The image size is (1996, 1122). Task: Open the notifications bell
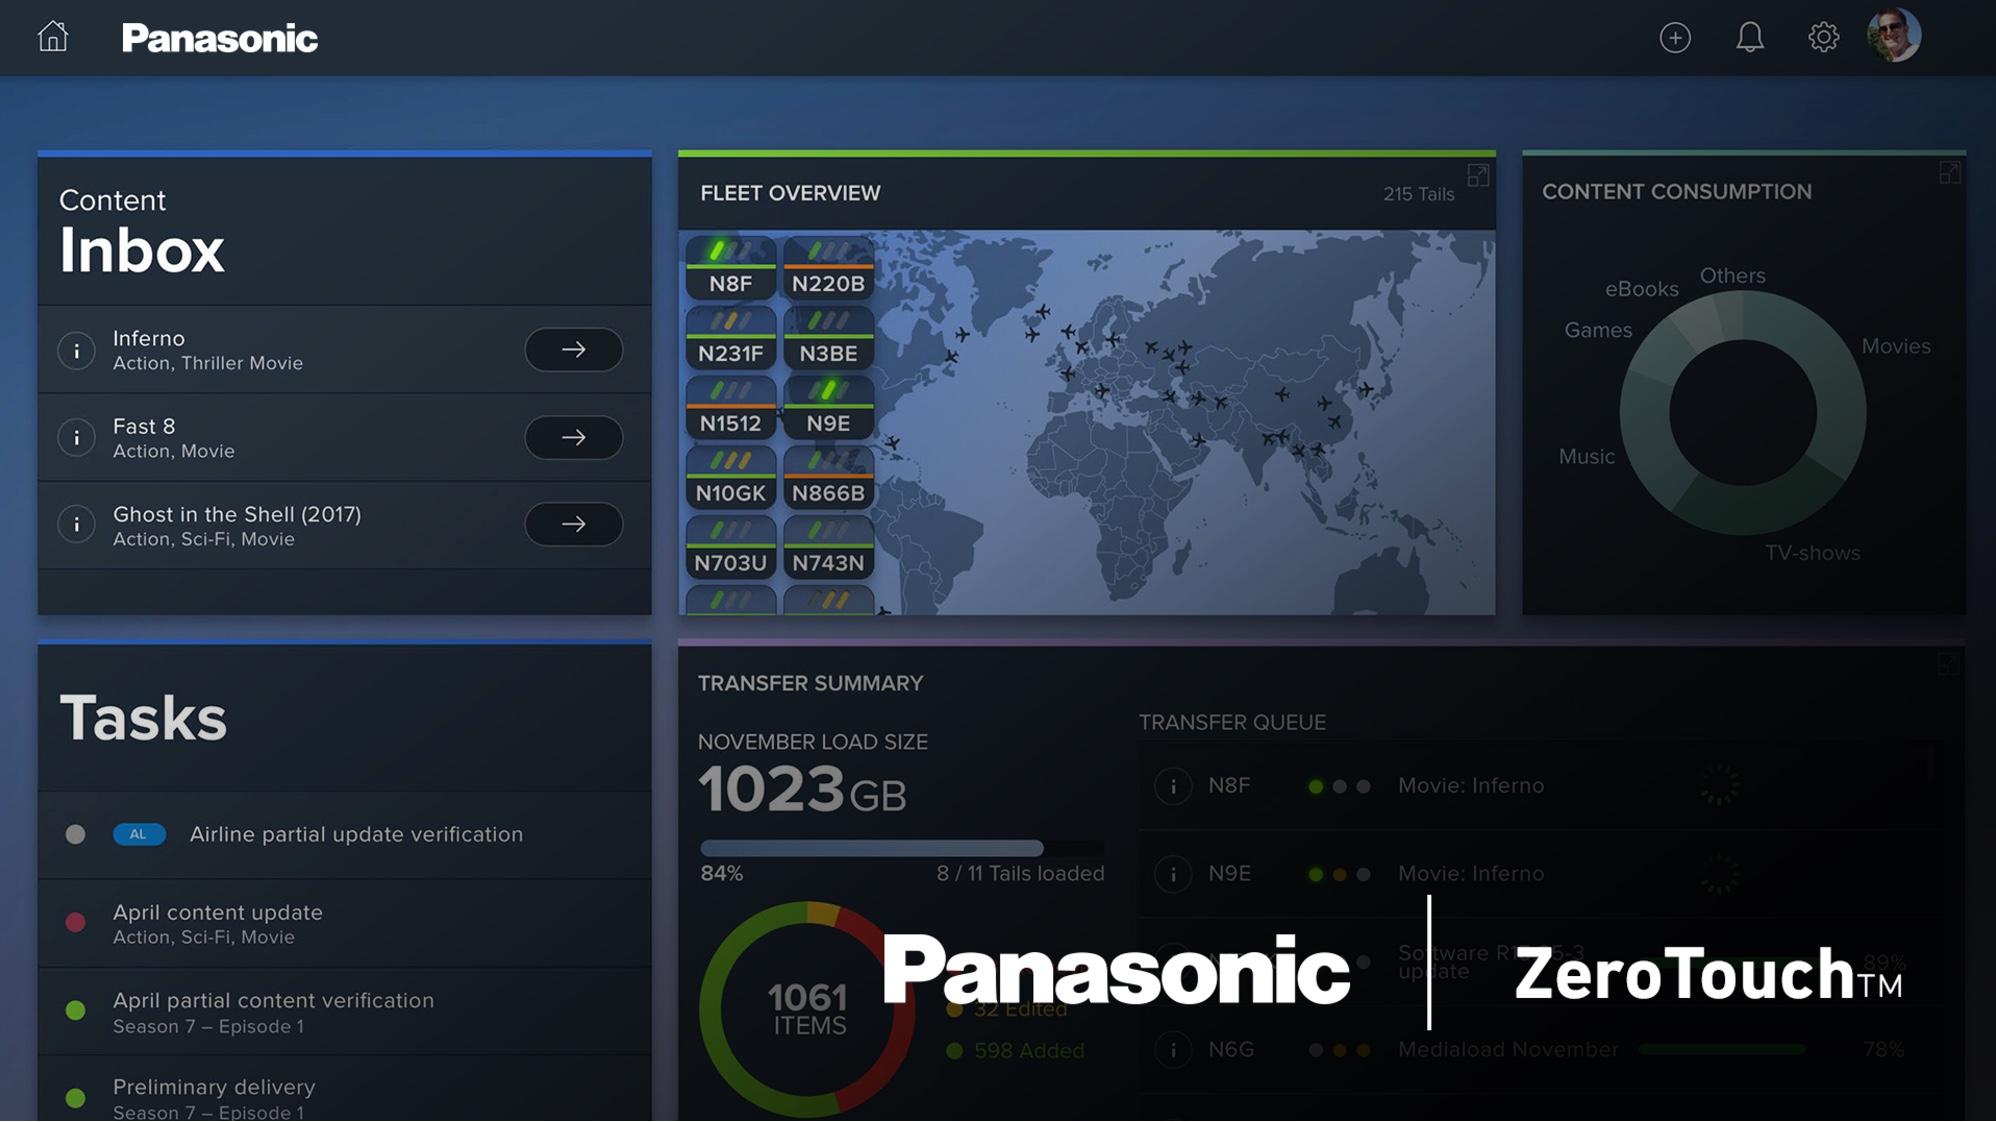1749,38
